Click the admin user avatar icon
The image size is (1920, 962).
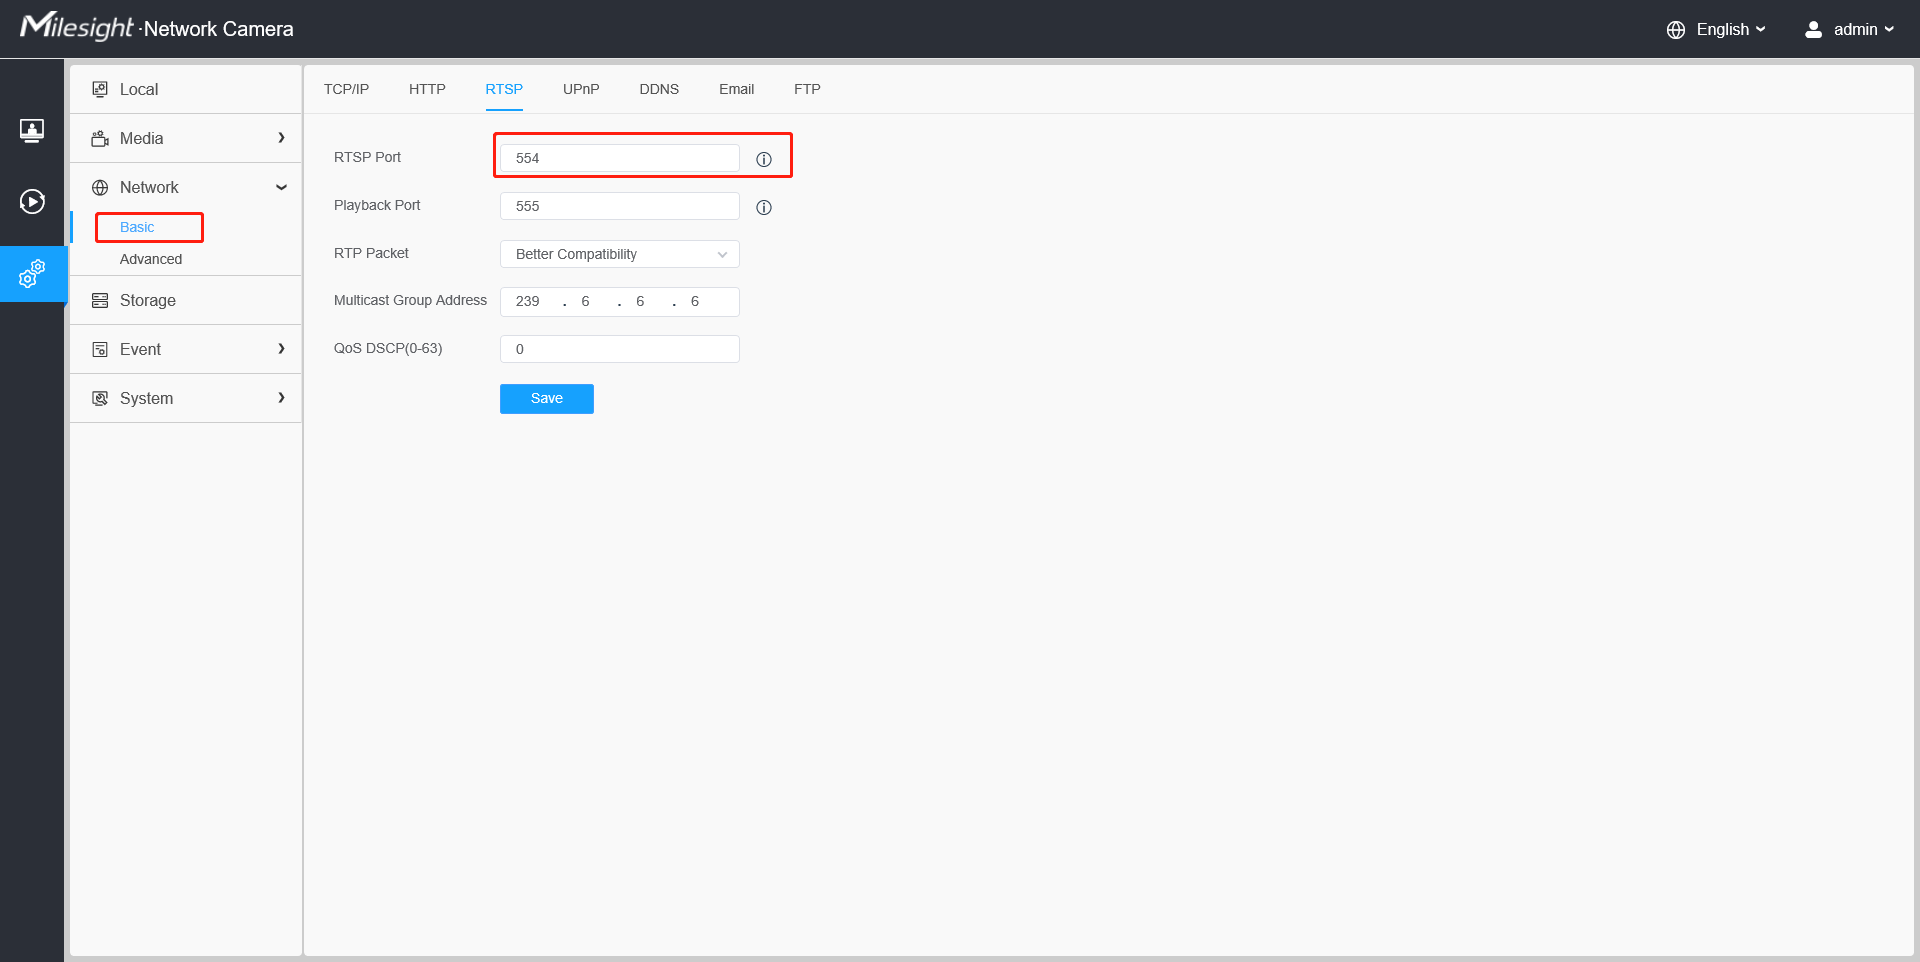click(x=1813, y=30)
